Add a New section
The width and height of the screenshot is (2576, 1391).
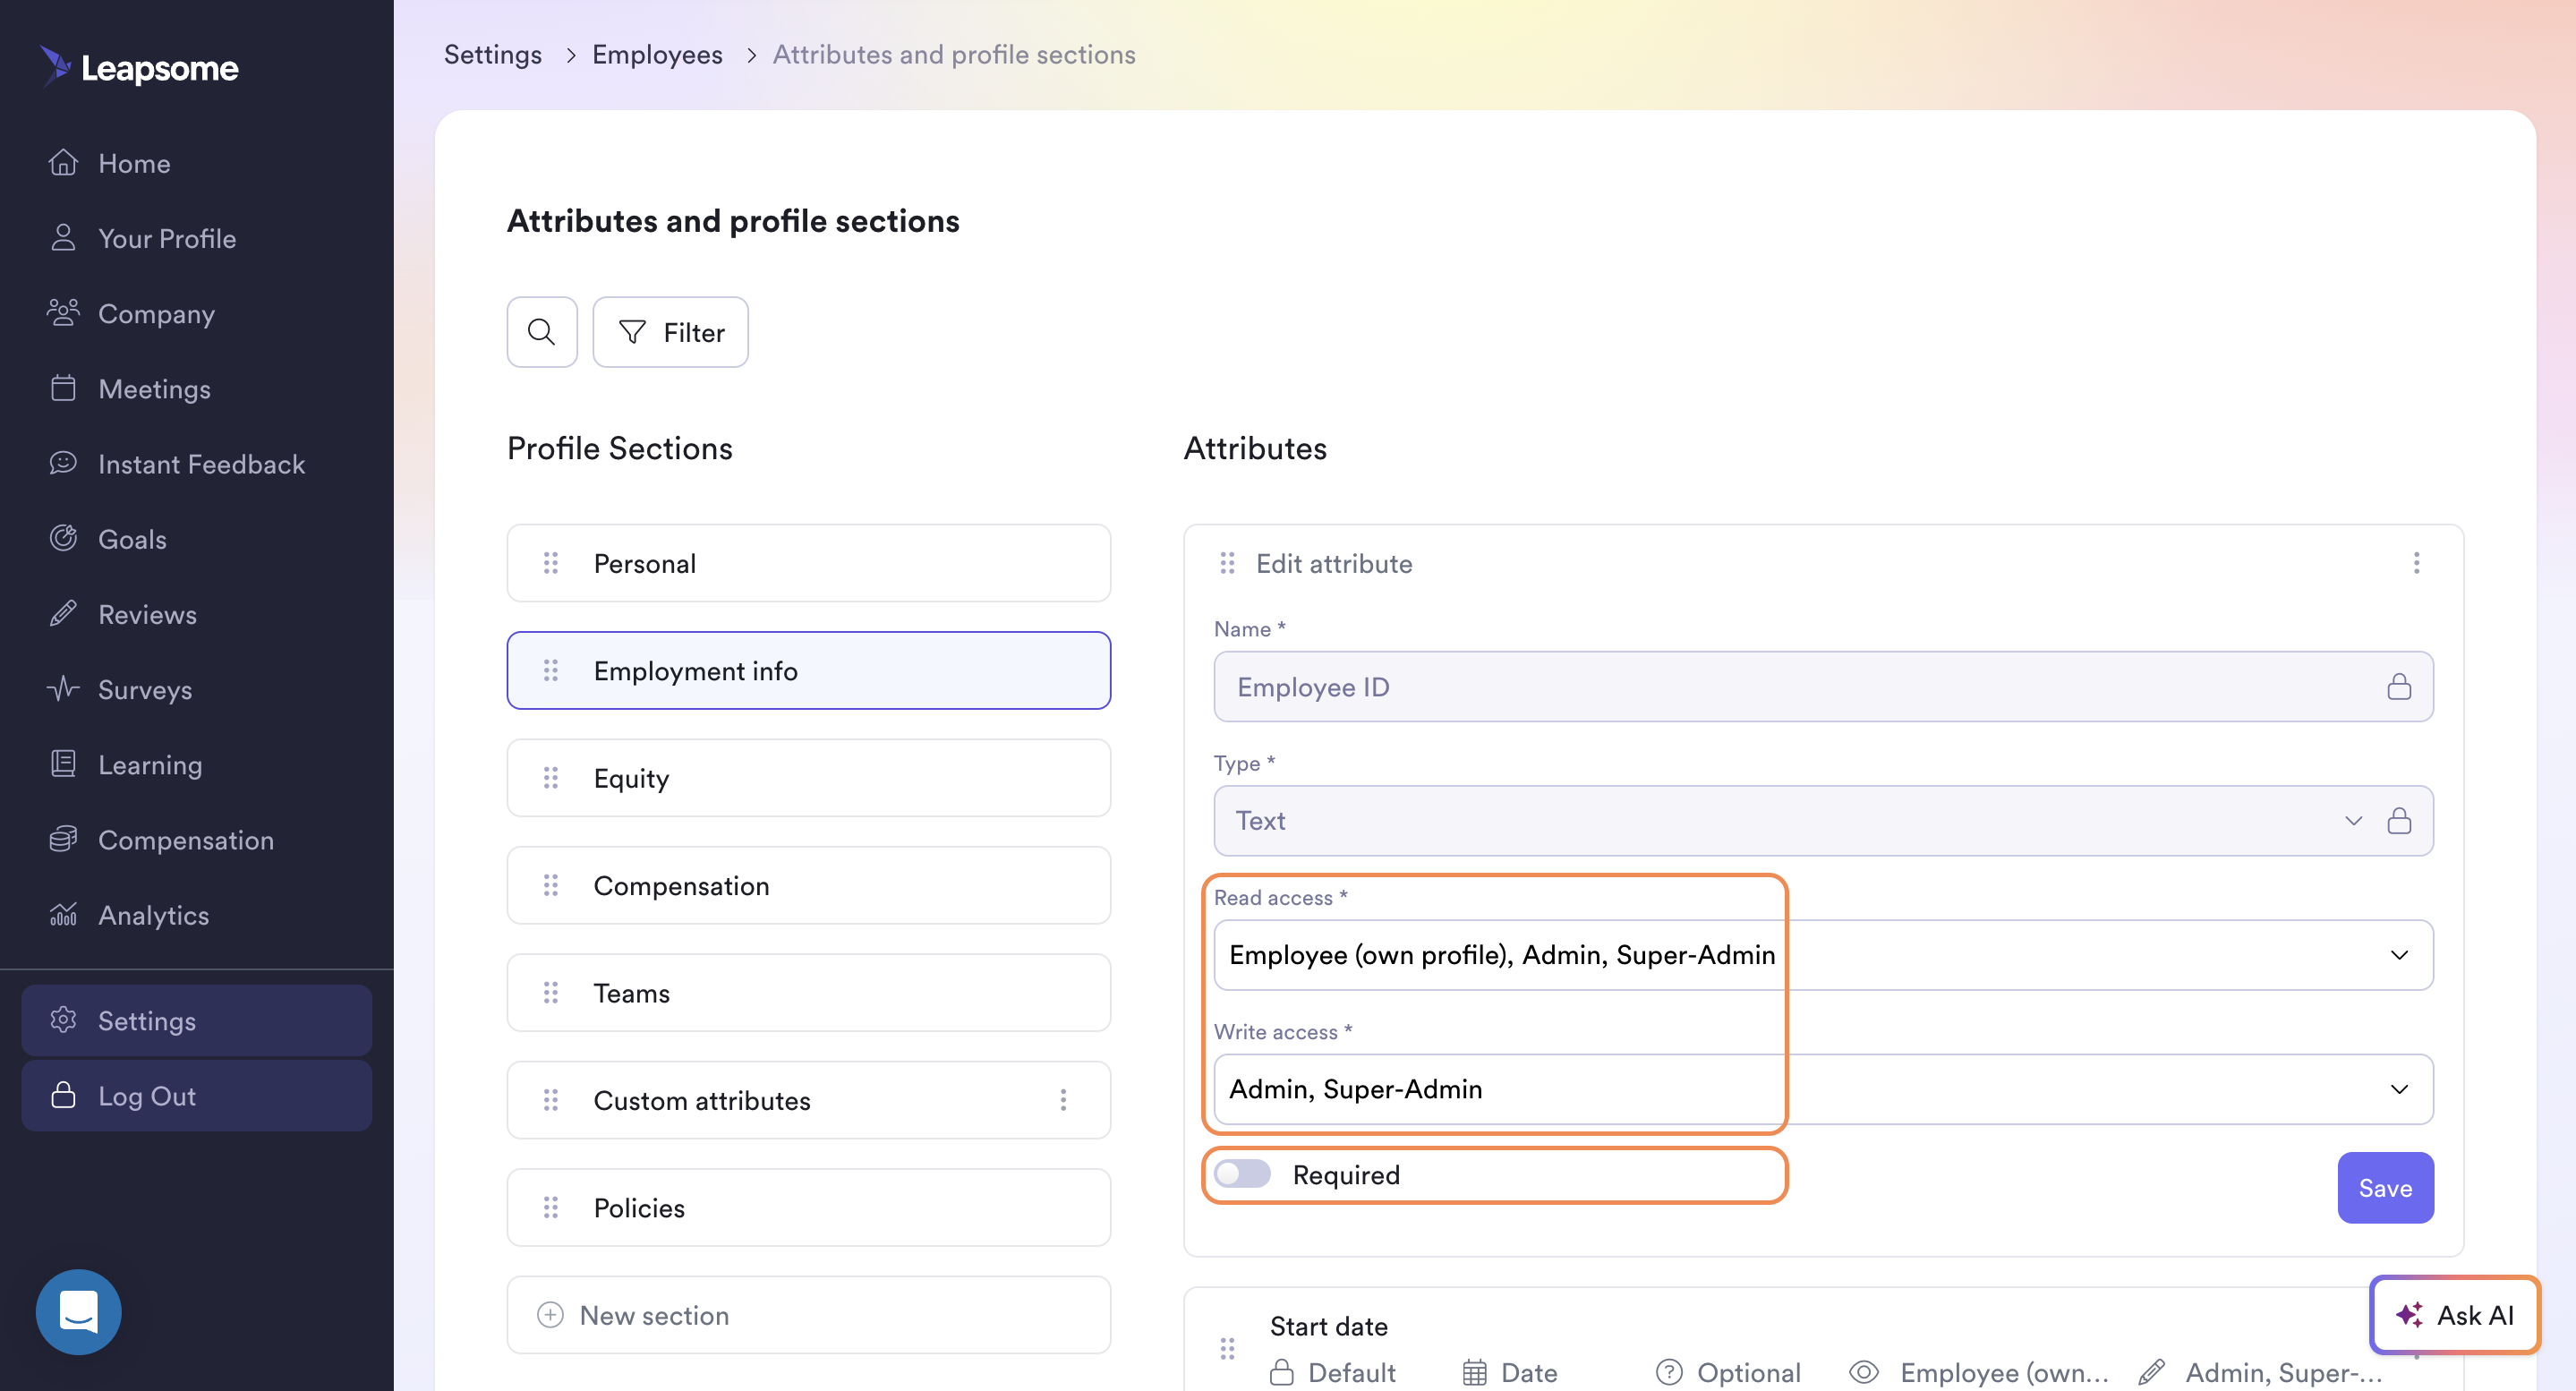[808, 1314]
